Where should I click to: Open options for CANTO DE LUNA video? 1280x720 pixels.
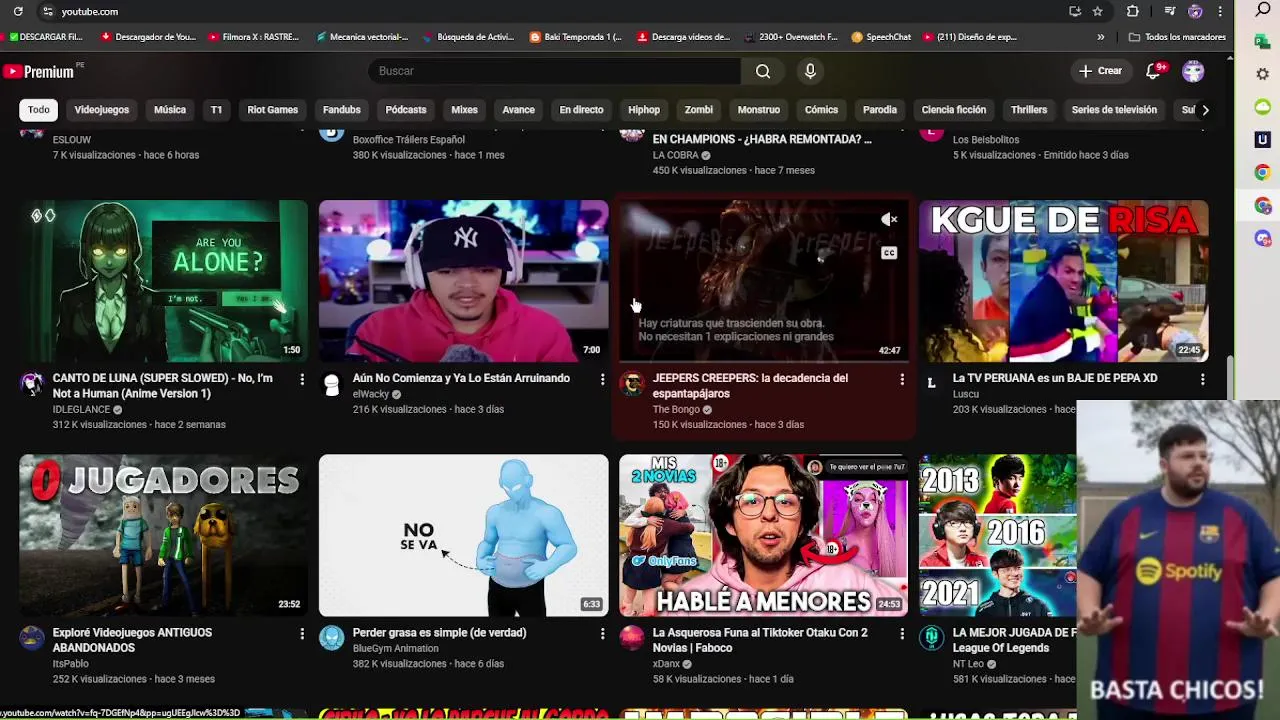302,379
